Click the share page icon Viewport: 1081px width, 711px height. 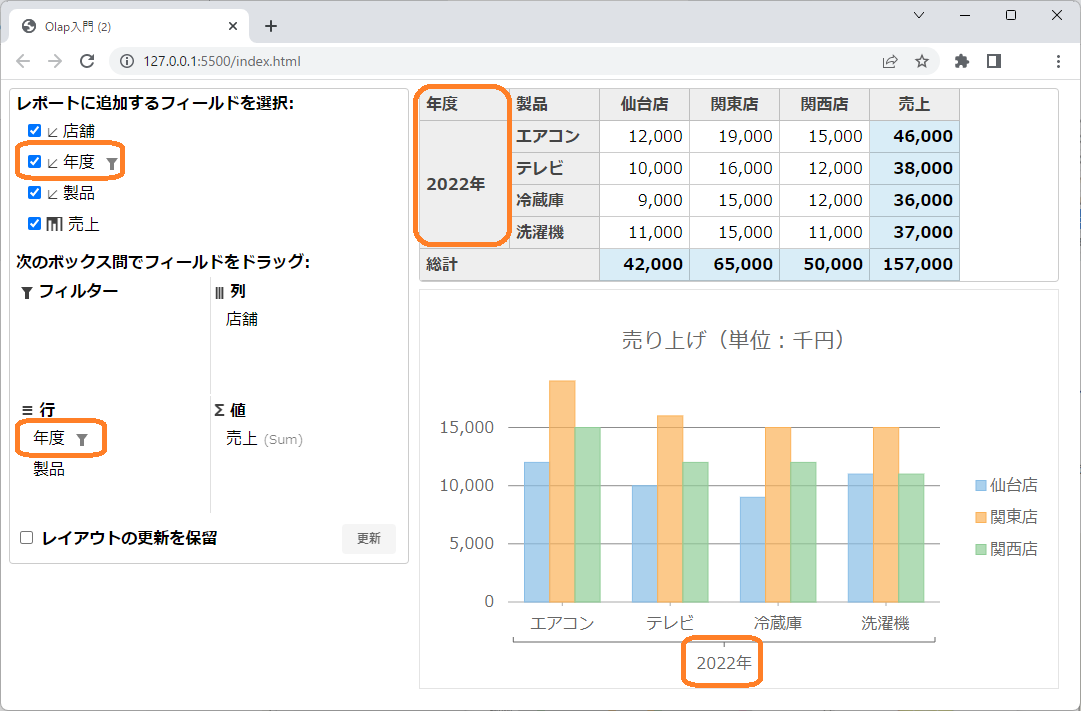coord(890,61)
